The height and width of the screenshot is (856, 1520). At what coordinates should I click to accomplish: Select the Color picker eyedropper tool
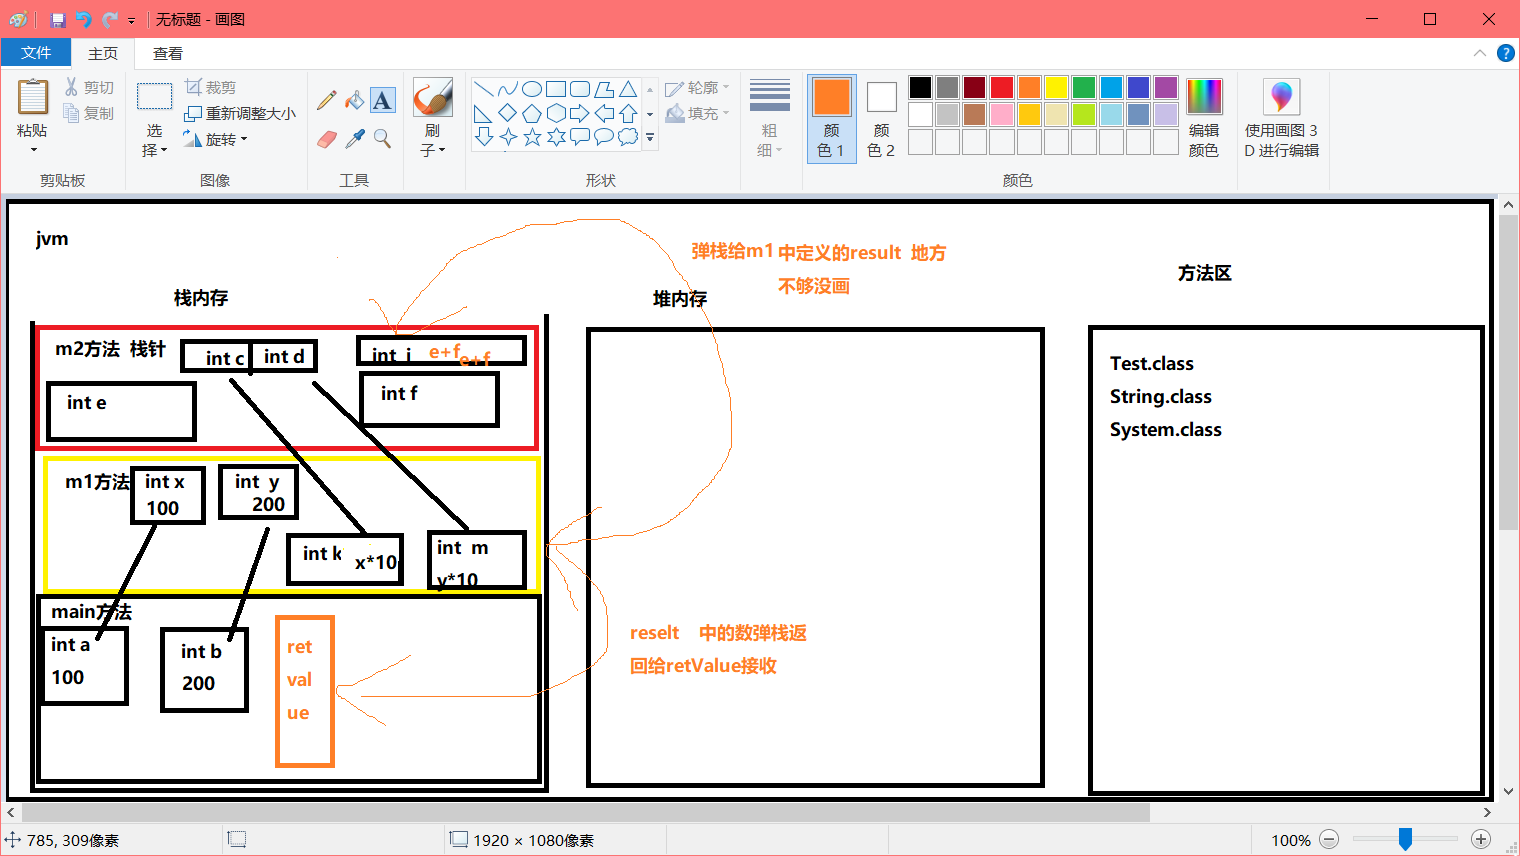tap(354, 139)
